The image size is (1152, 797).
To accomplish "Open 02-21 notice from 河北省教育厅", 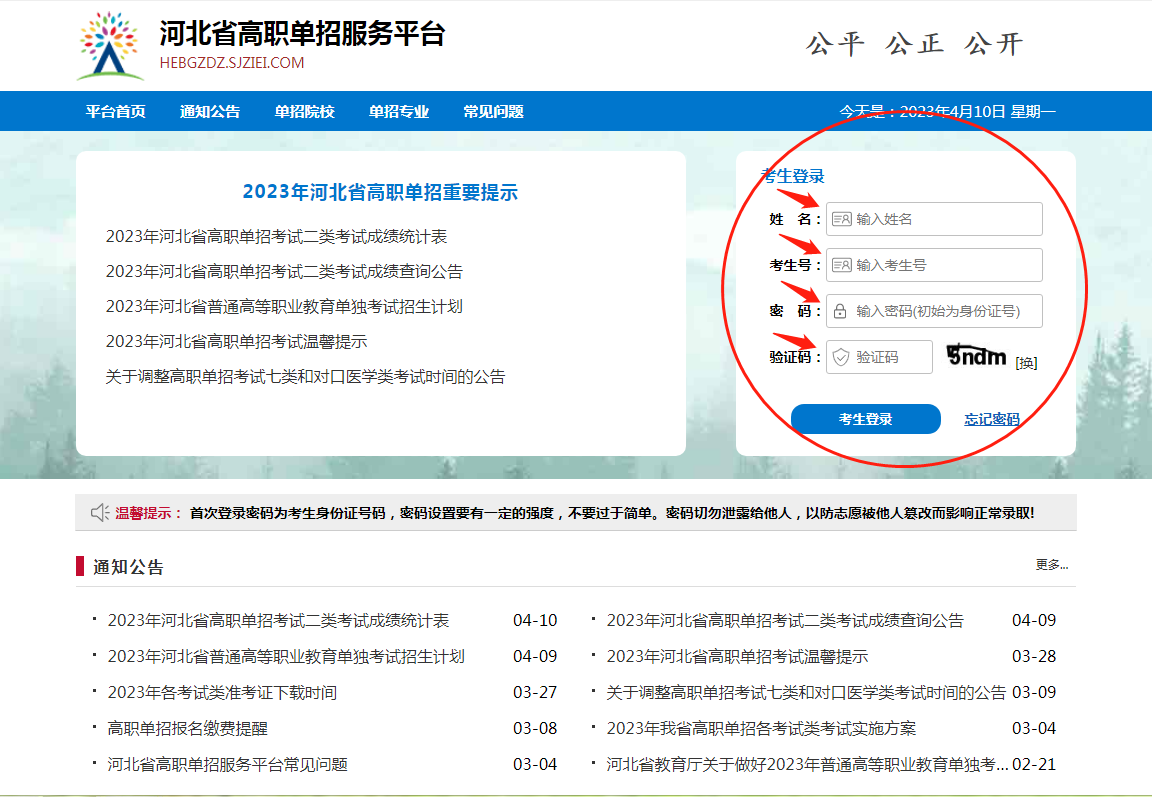I will [x=807, y=765].
